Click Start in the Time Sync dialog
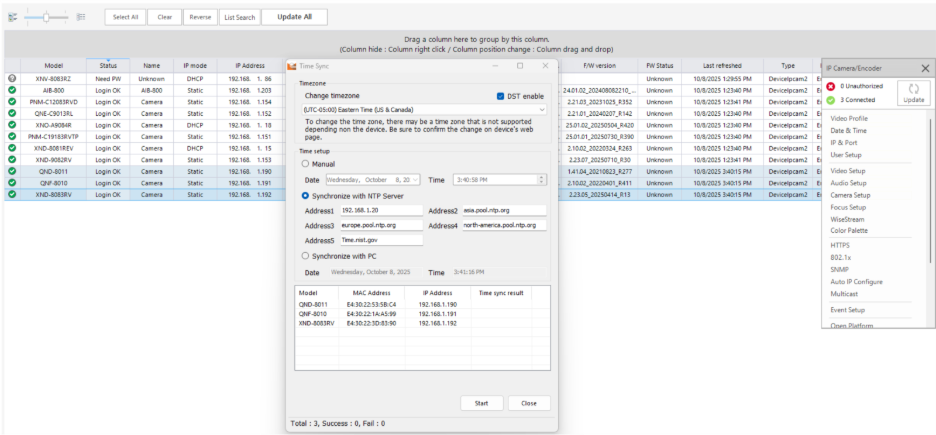This screenshot has height=435, width=936. pyautogui.click(x=482, y=403)
